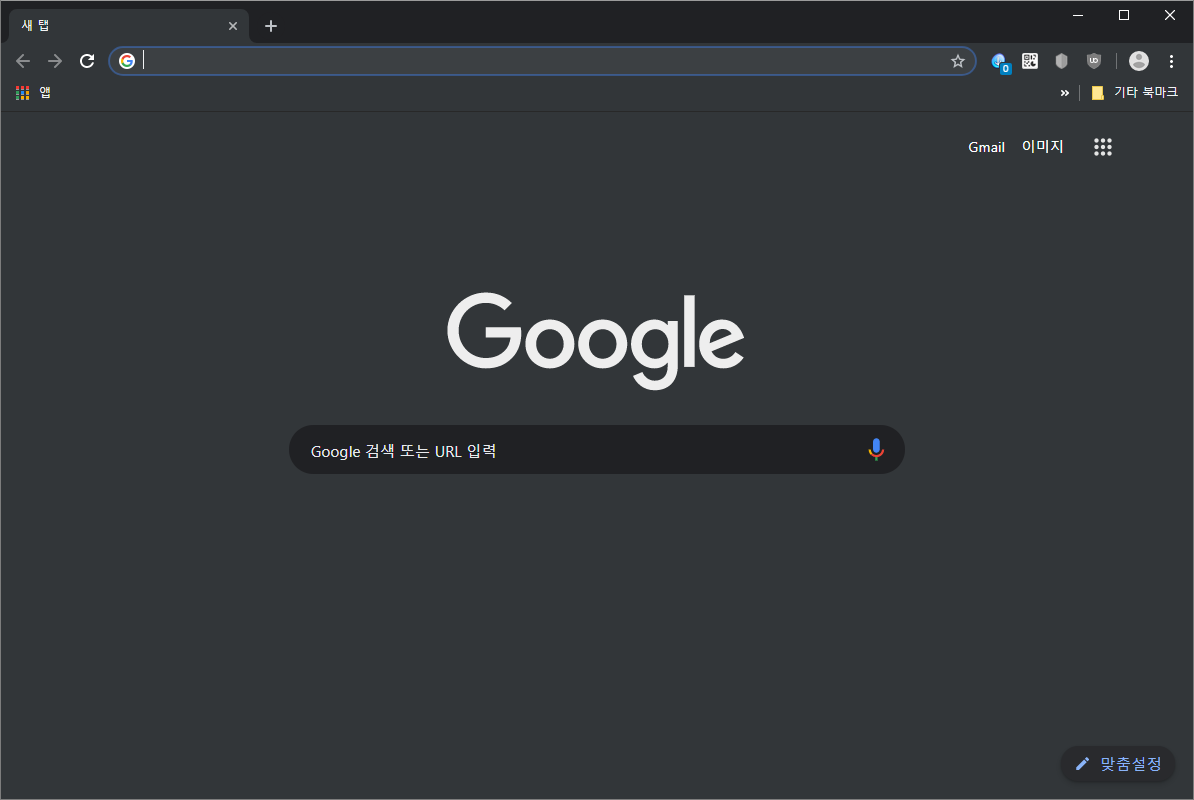Close the 새 탭 tab
This screenshot has width=1194, height=800.
tap(233, 26)
